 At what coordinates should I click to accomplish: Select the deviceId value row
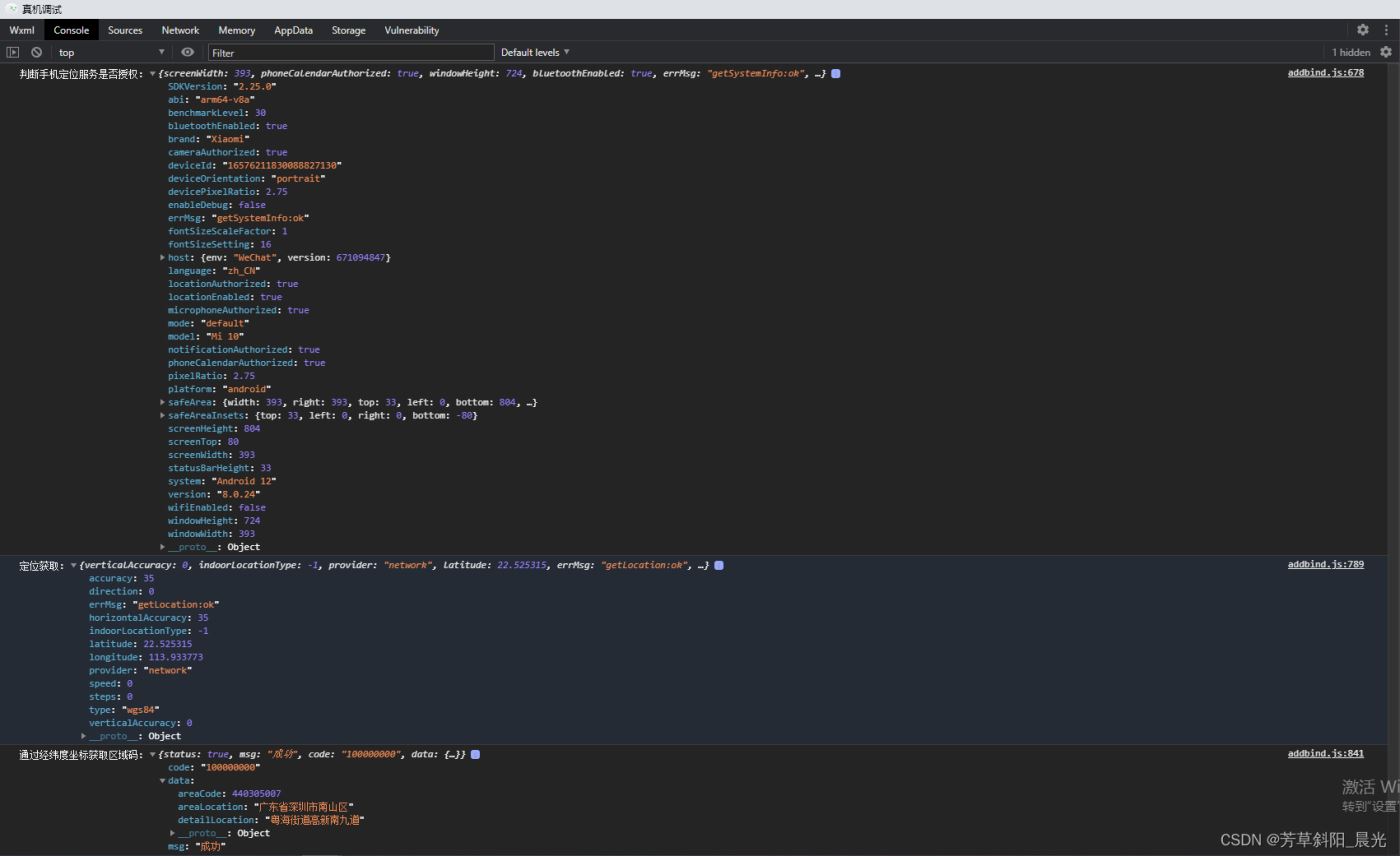pyautogui.click(x=255, y=165)
